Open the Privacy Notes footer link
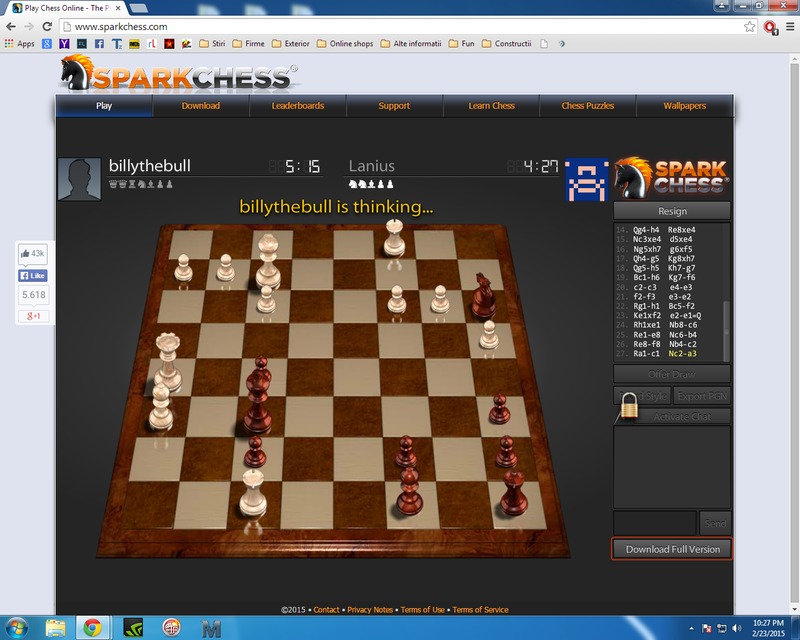Screen dimensions: 800x640 pos(370,609)
